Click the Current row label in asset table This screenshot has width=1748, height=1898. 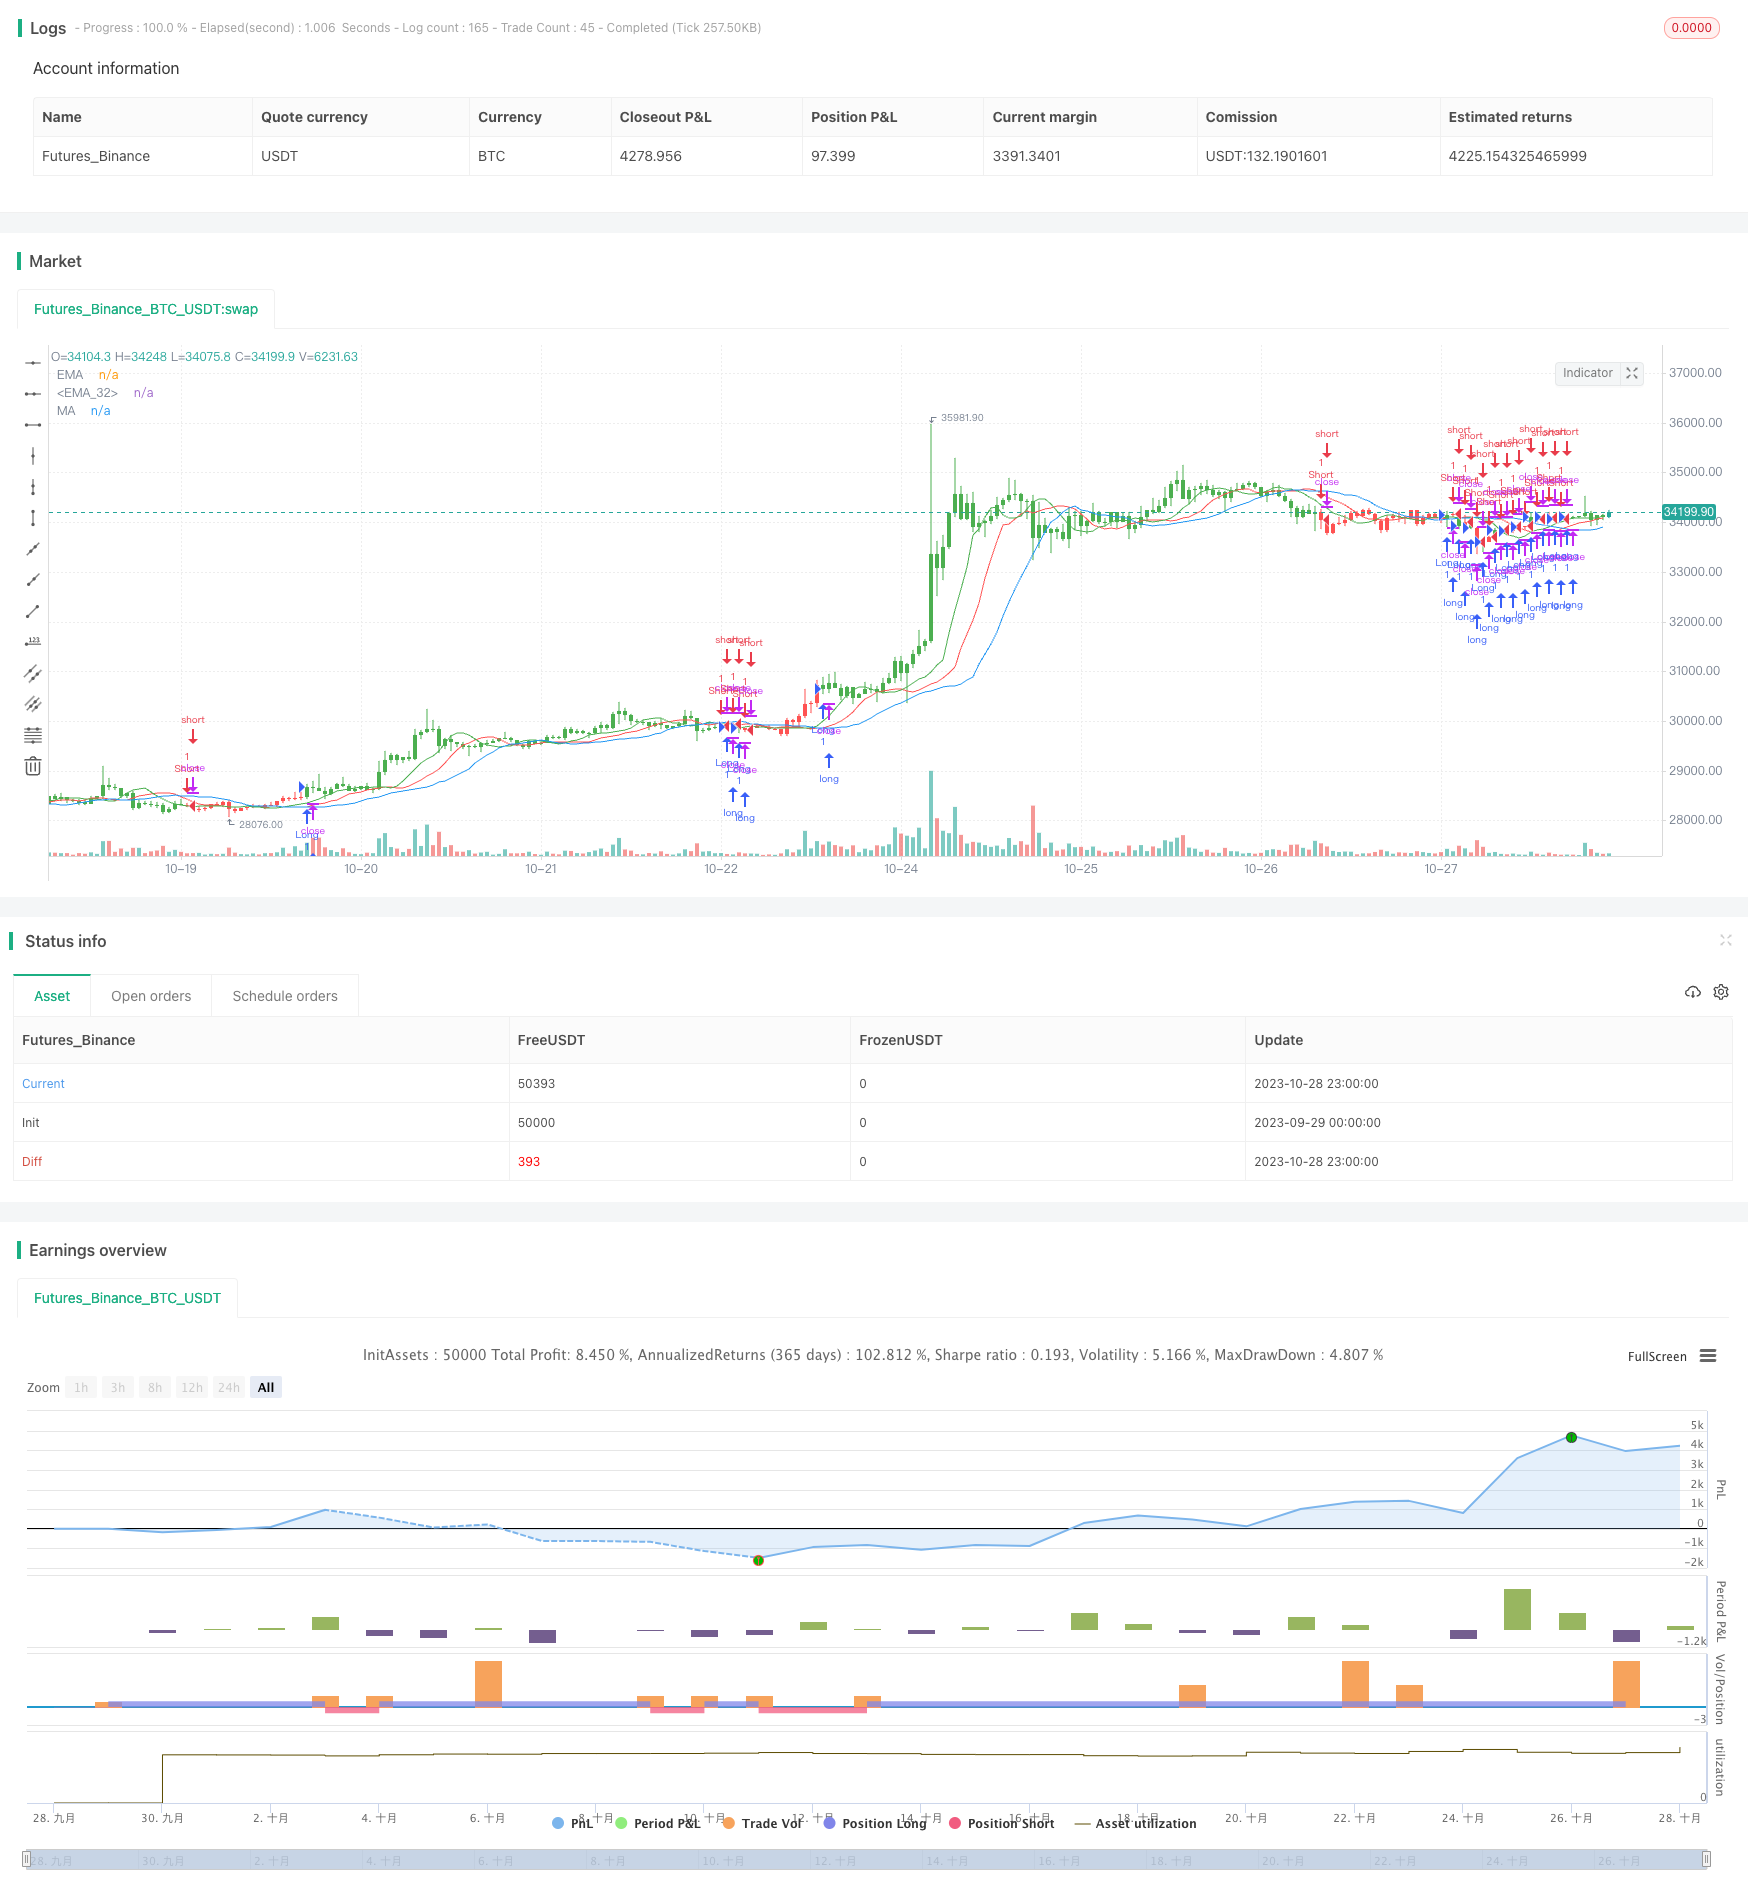tap(43, 1083)
